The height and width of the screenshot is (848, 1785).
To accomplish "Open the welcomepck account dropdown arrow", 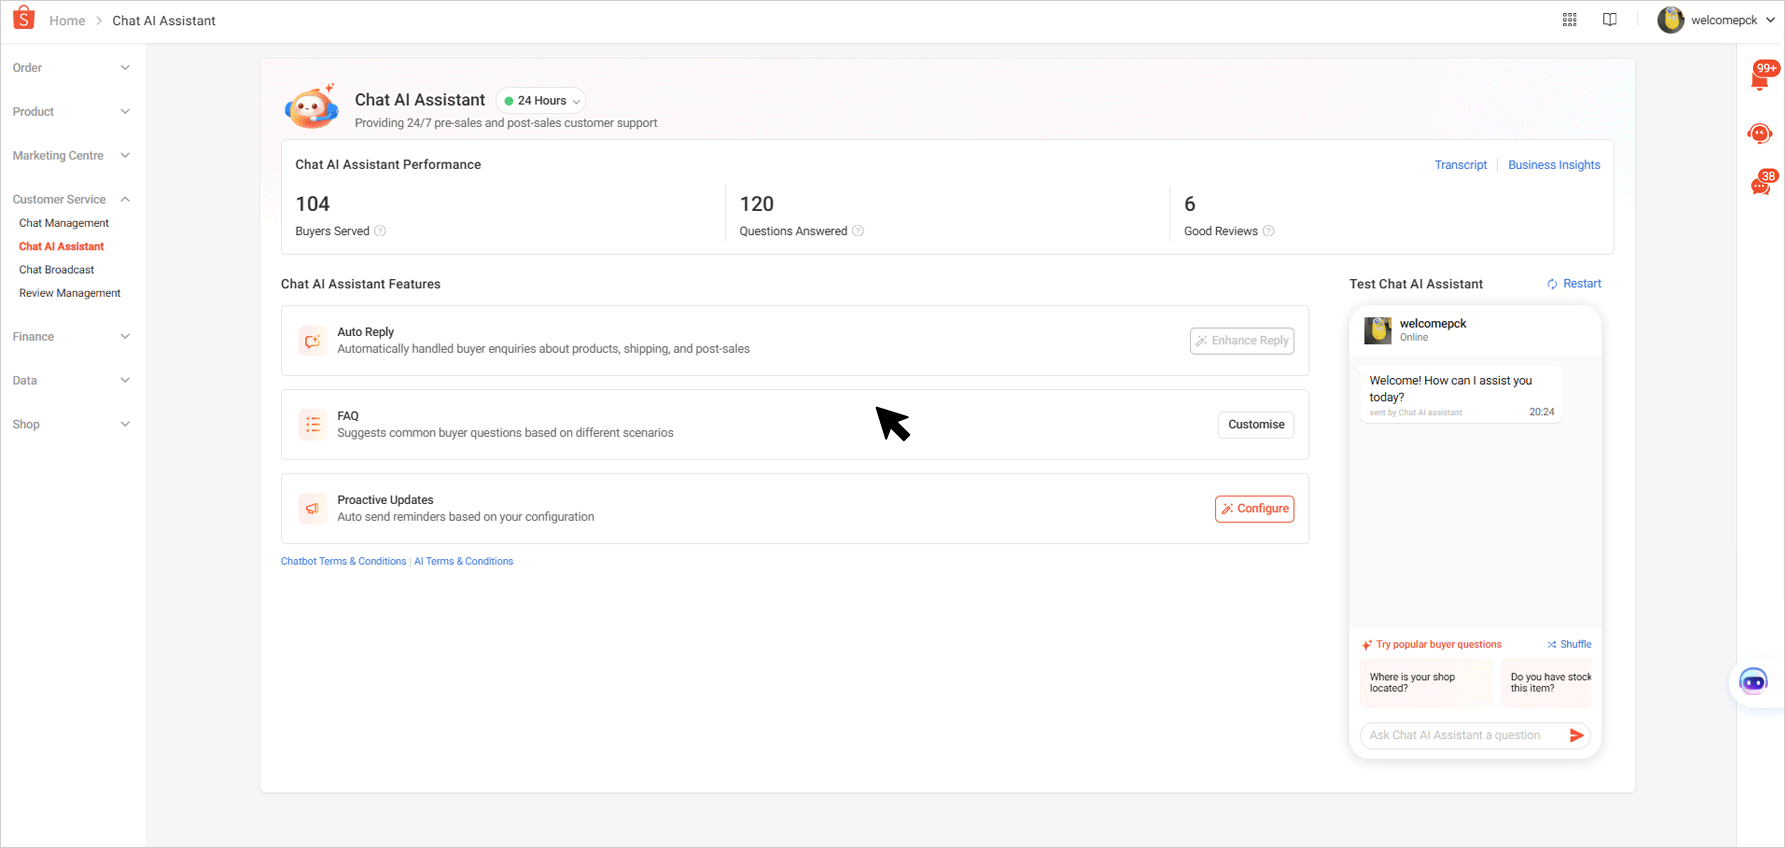I will 1770,20.
